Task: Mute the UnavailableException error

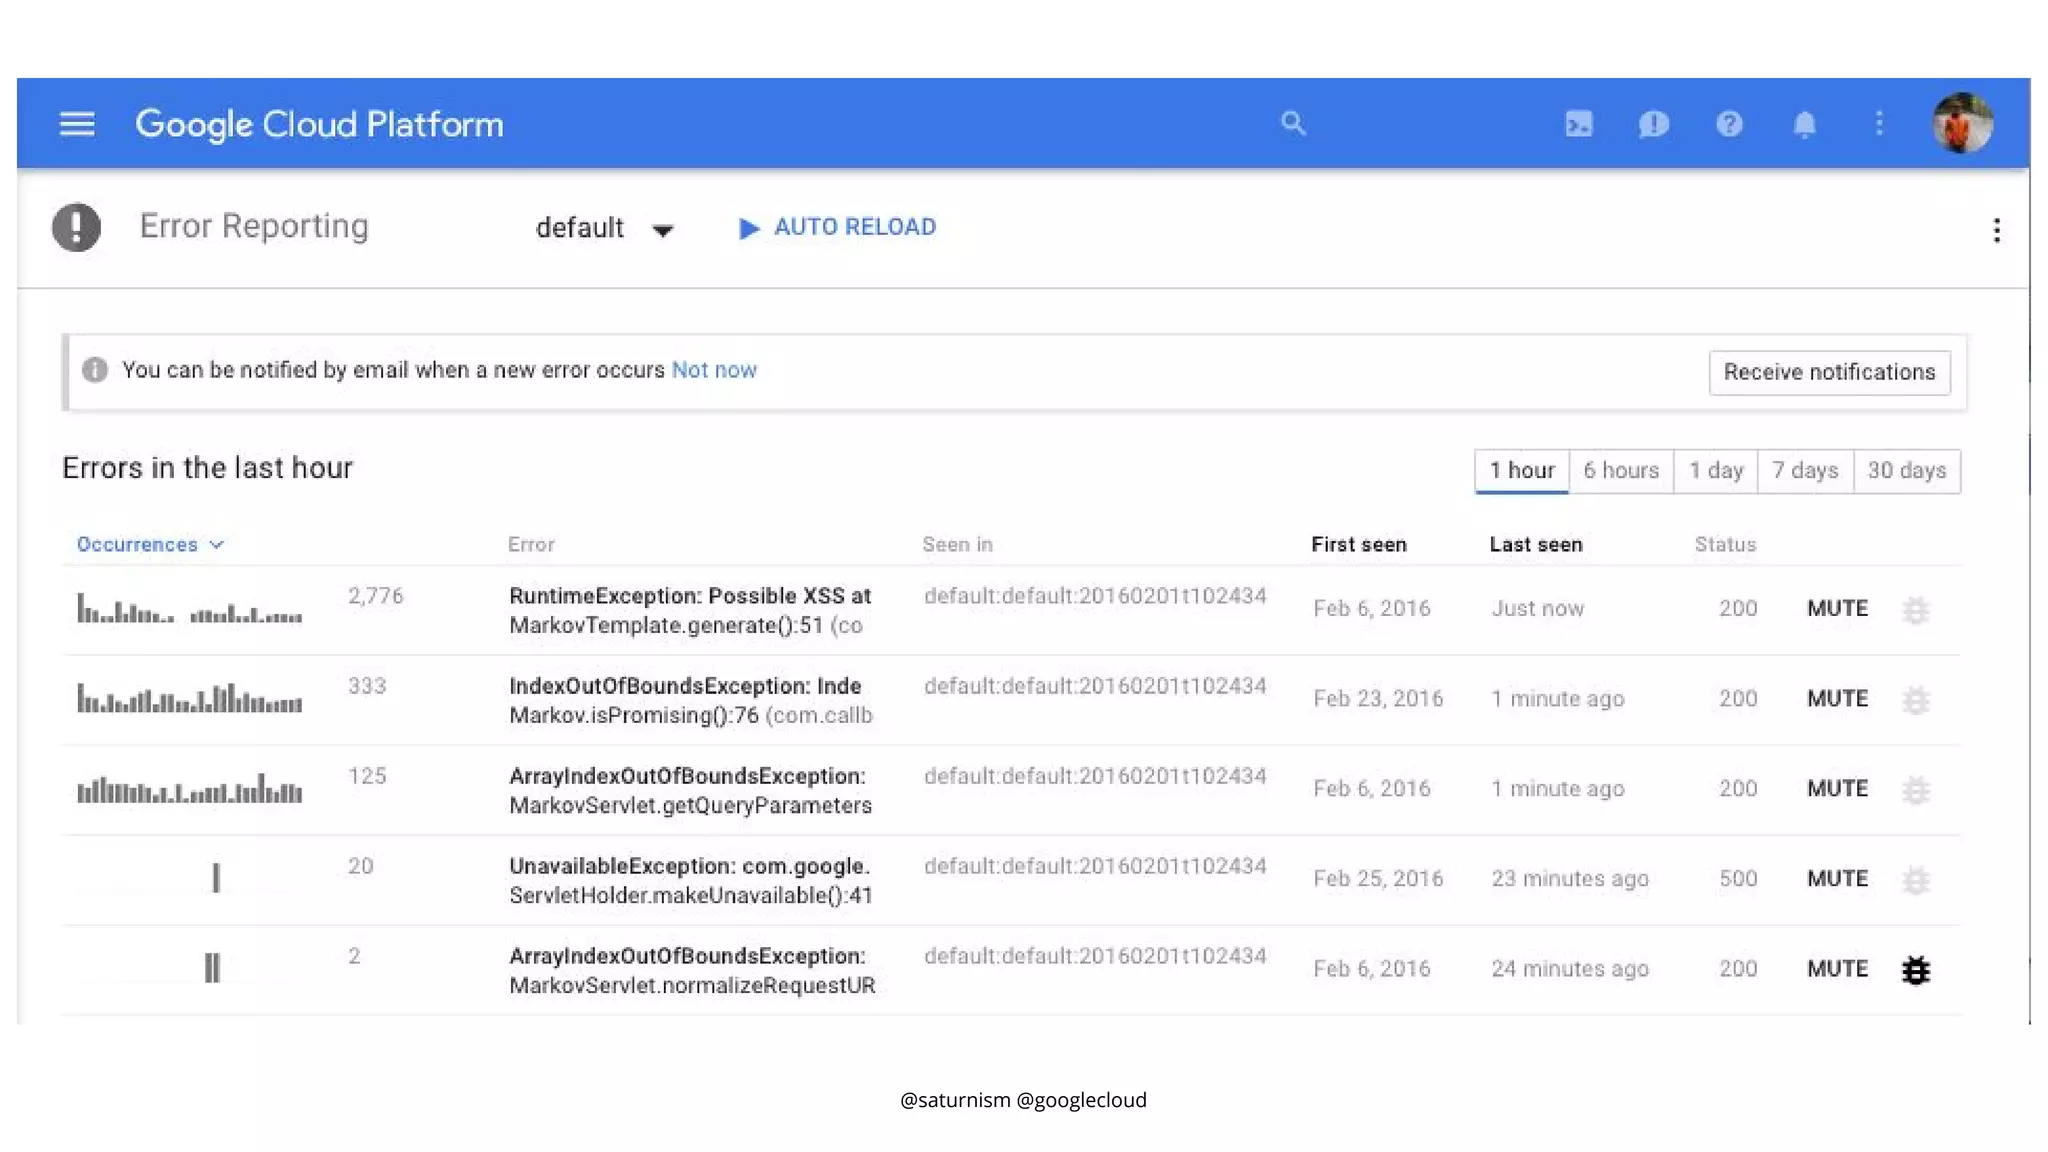Action: pyautogui.click(x=1837, y=878)
